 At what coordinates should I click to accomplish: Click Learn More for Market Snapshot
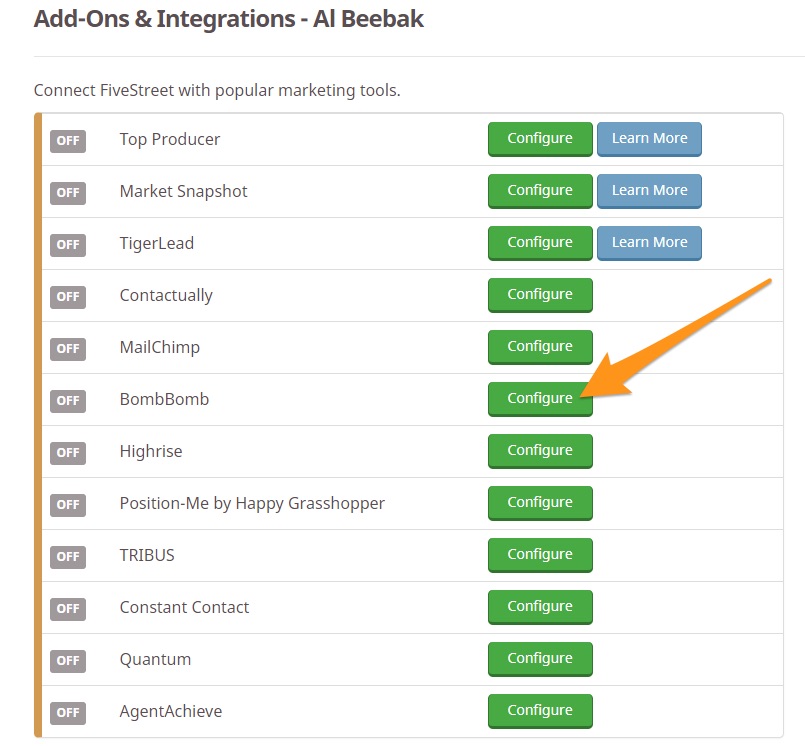[649, 190]
